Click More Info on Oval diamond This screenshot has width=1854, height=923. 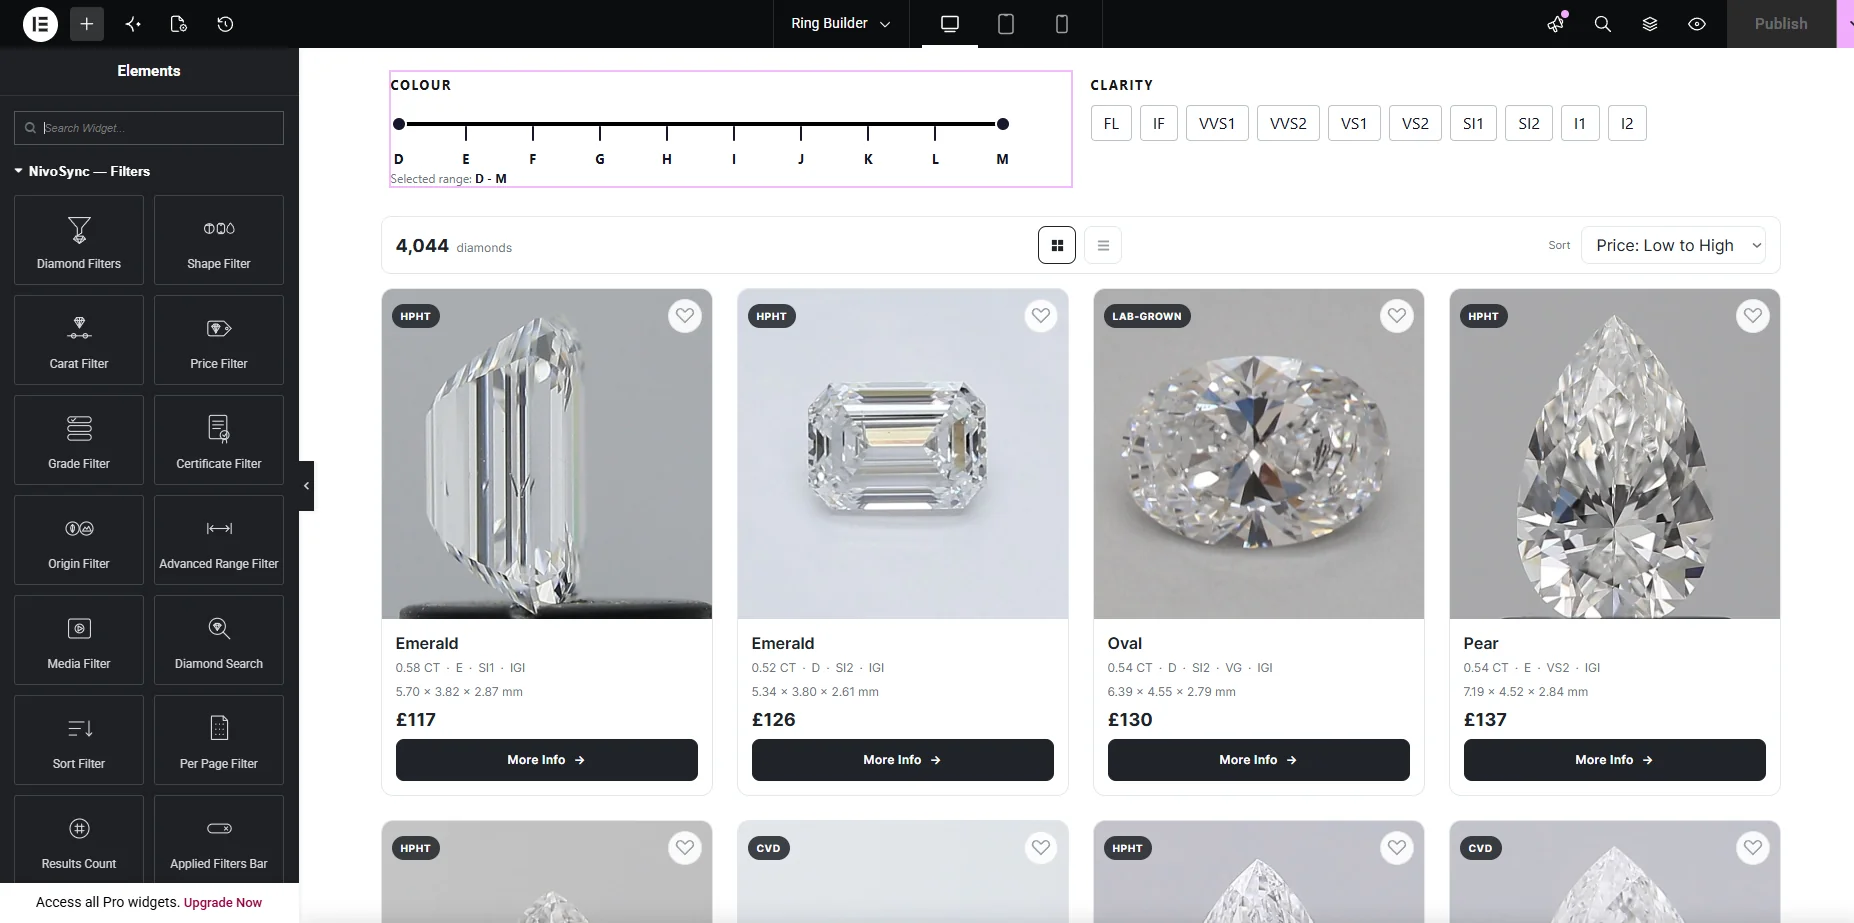click(1259, 760)
